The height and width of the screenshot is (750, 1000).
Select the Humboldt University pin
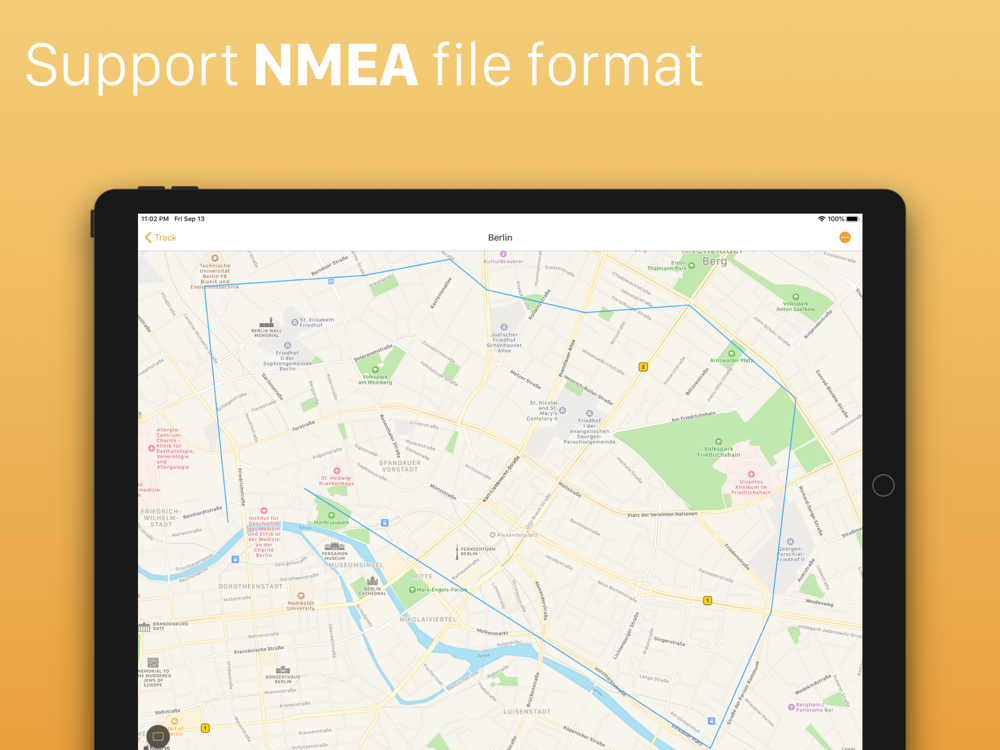pos(301,596)
